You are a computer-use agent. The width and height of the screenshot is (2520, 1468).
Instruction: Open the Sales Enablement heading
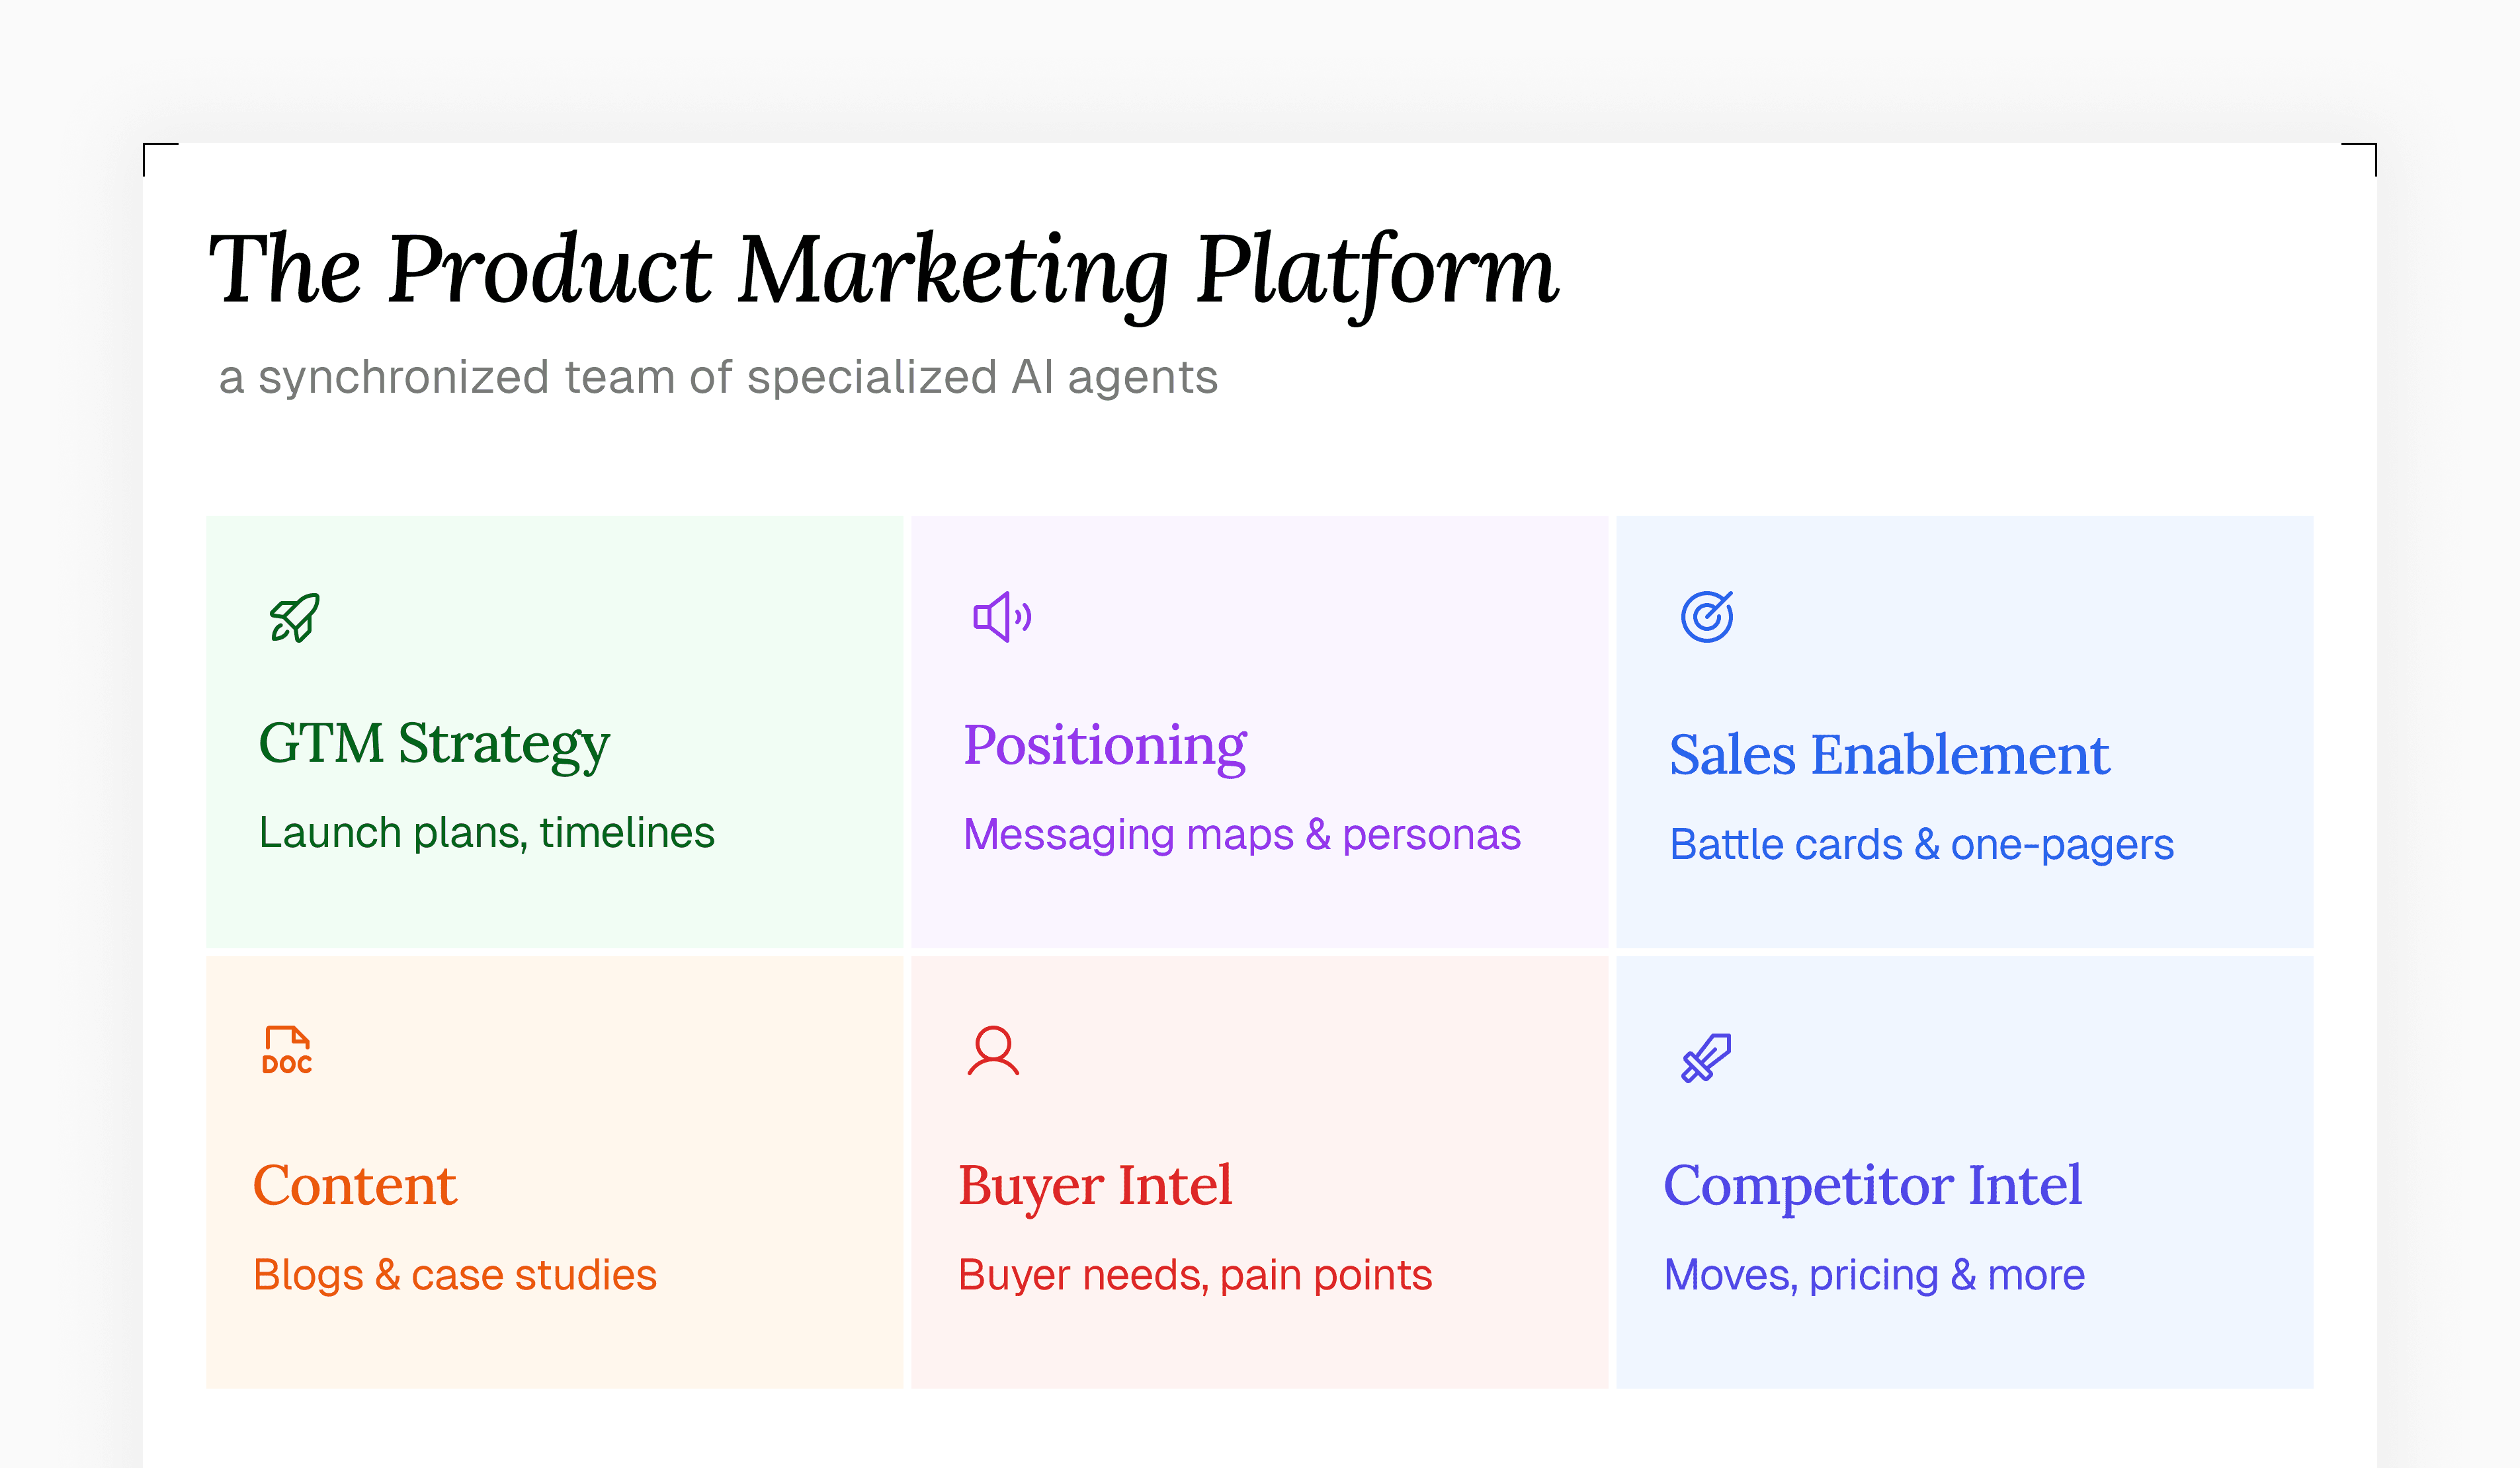[x=1889, y=755]
